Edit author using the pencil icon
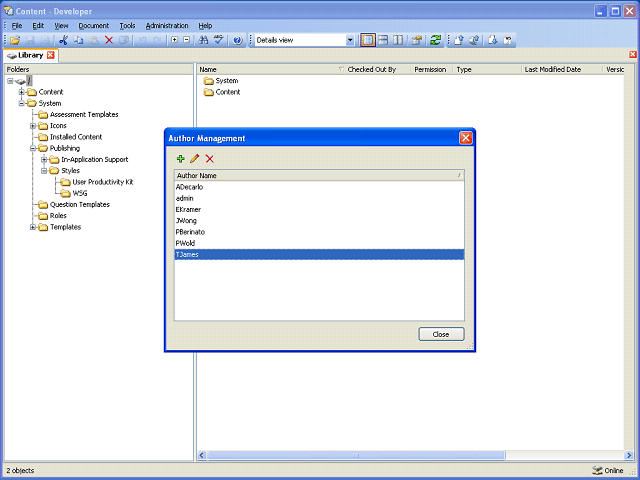640x480 pixels. [195, 159]
